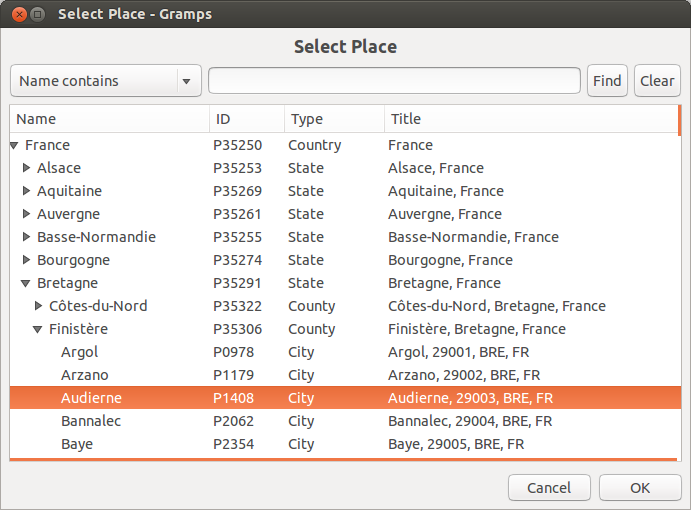Click title 'Auvergne, France'

pyautogui.click(x=445, y=214)
